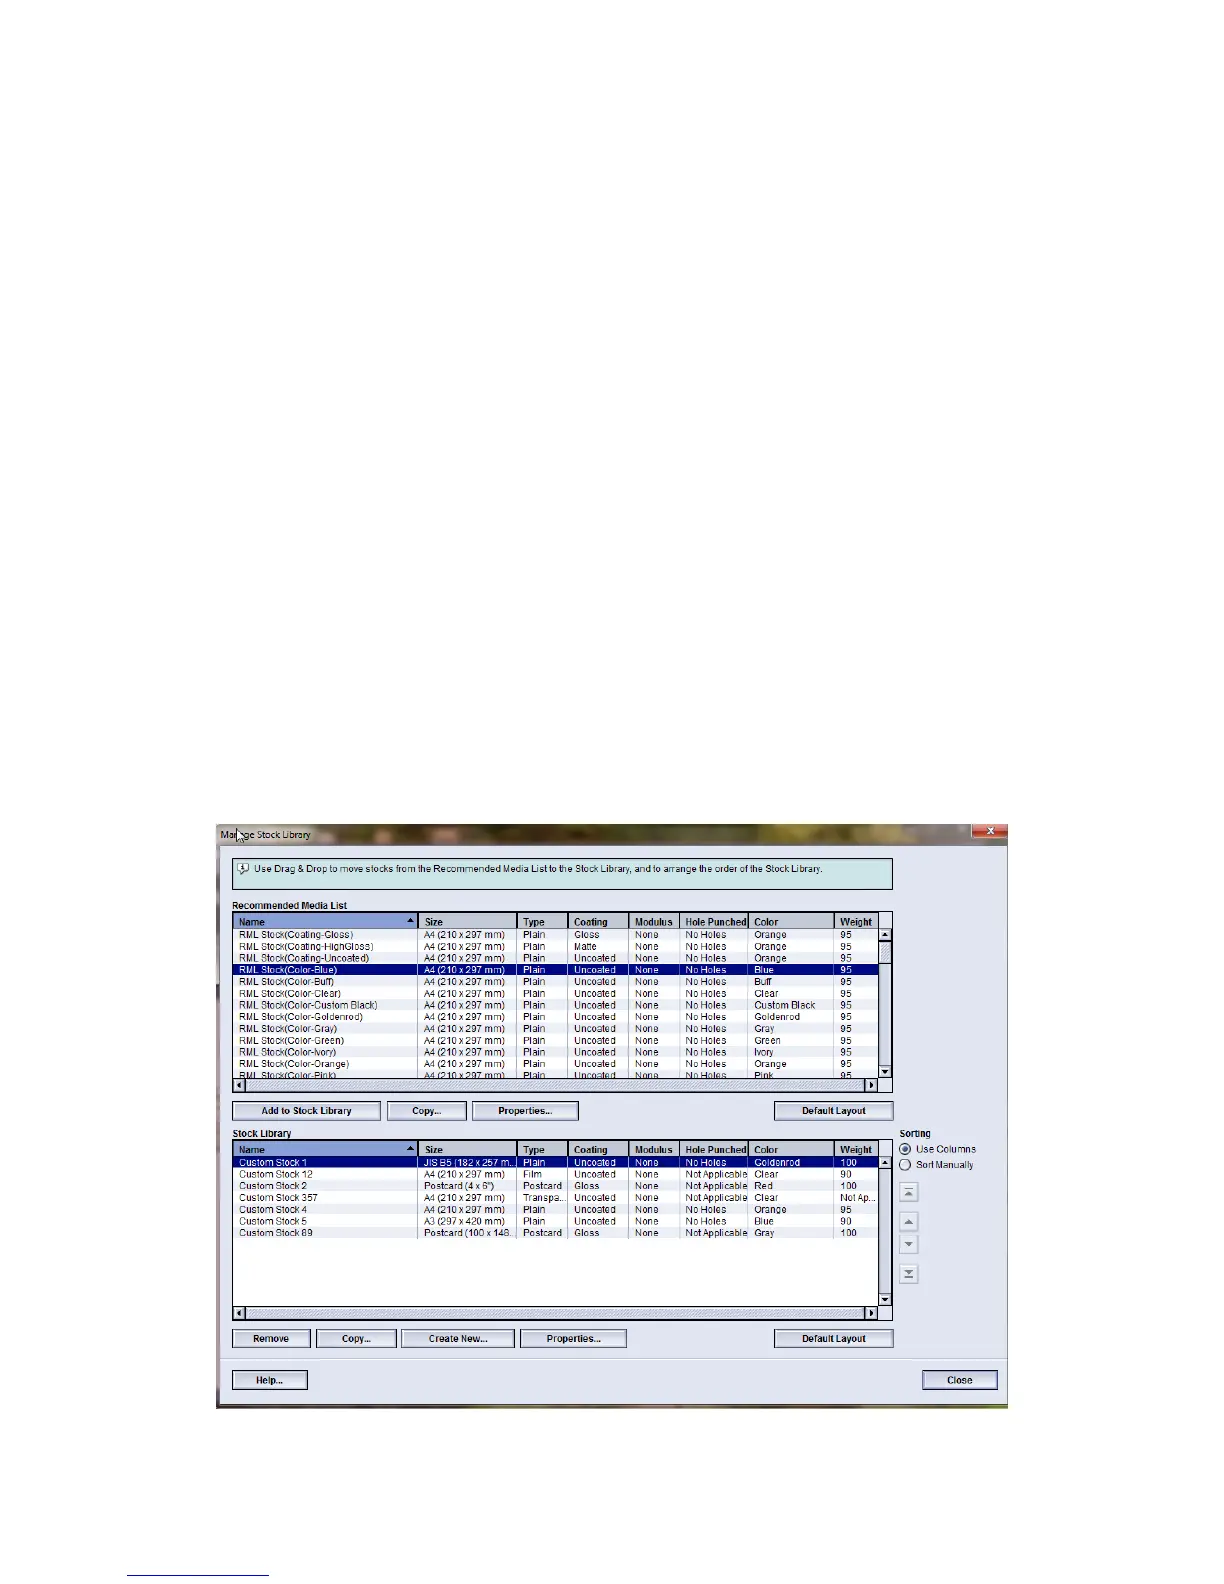The height and width of the screenshot is (1584, 1224).
Task: Select Custom Stock 1 in Stock Library
Action: [x=556, y=1163]
